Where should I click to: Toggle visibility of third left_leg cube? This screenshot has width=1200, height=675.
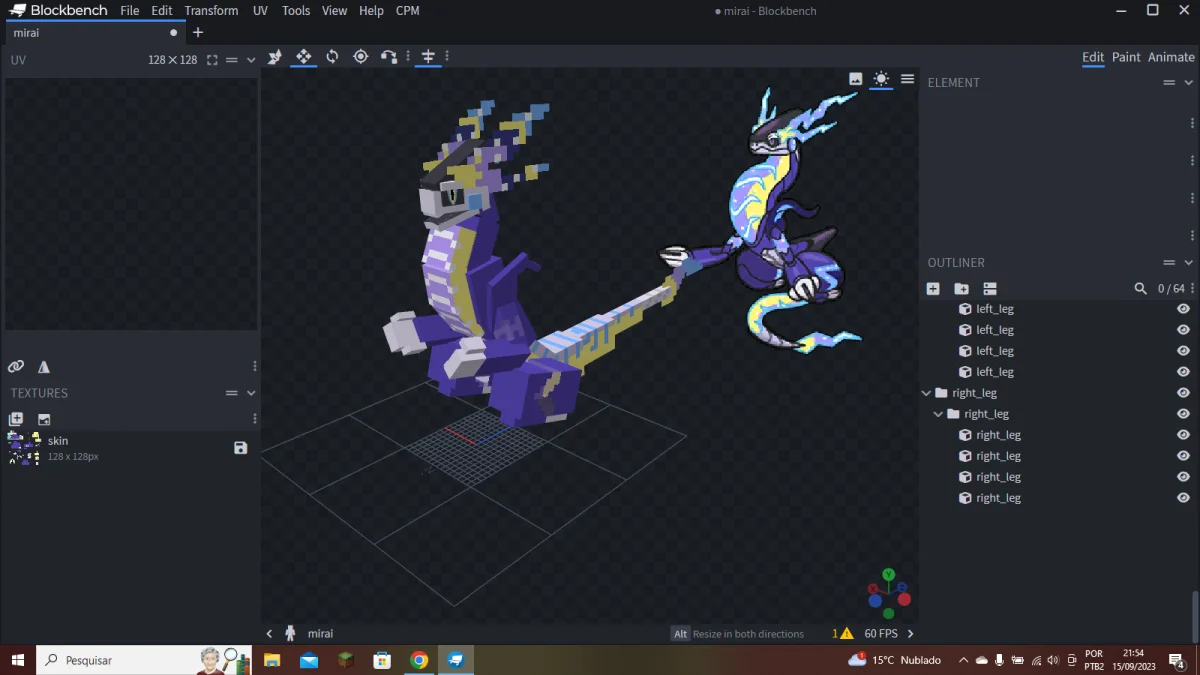(1183, 351)
